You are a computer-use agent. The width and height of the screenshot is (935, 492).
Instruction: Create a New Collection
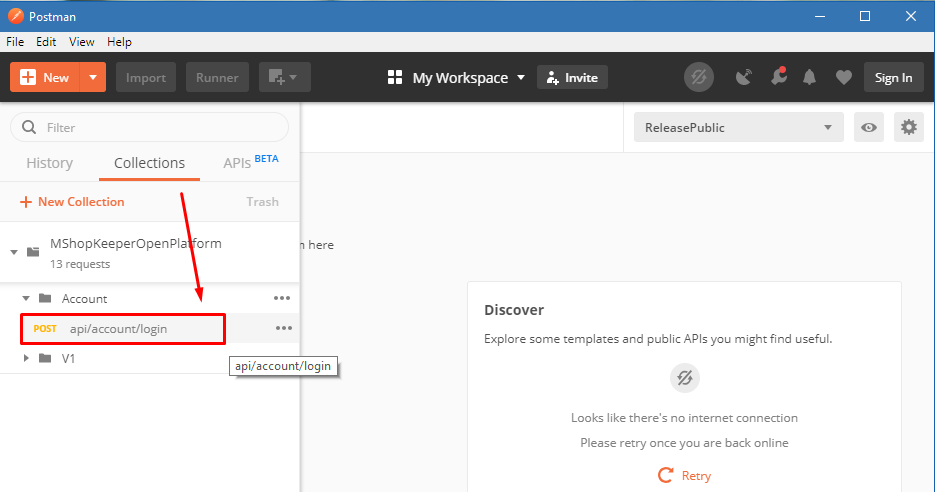(x=72, y=202)
